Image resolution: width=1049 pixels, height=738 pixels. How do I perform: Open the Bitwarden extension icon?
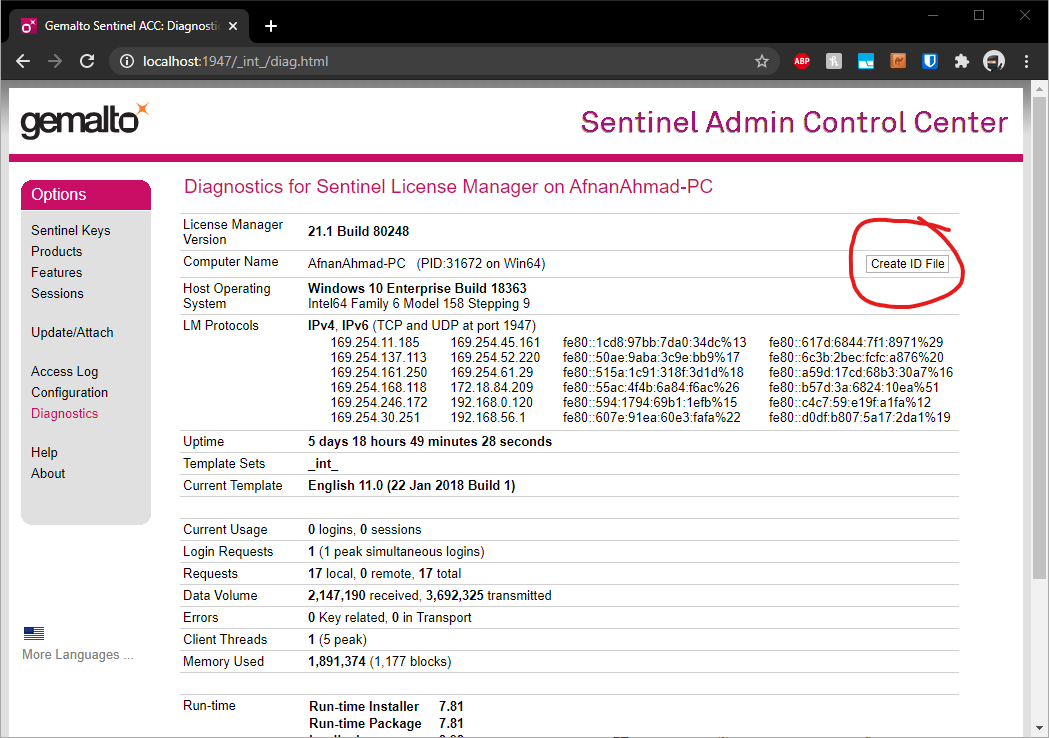tap(930, 61)
